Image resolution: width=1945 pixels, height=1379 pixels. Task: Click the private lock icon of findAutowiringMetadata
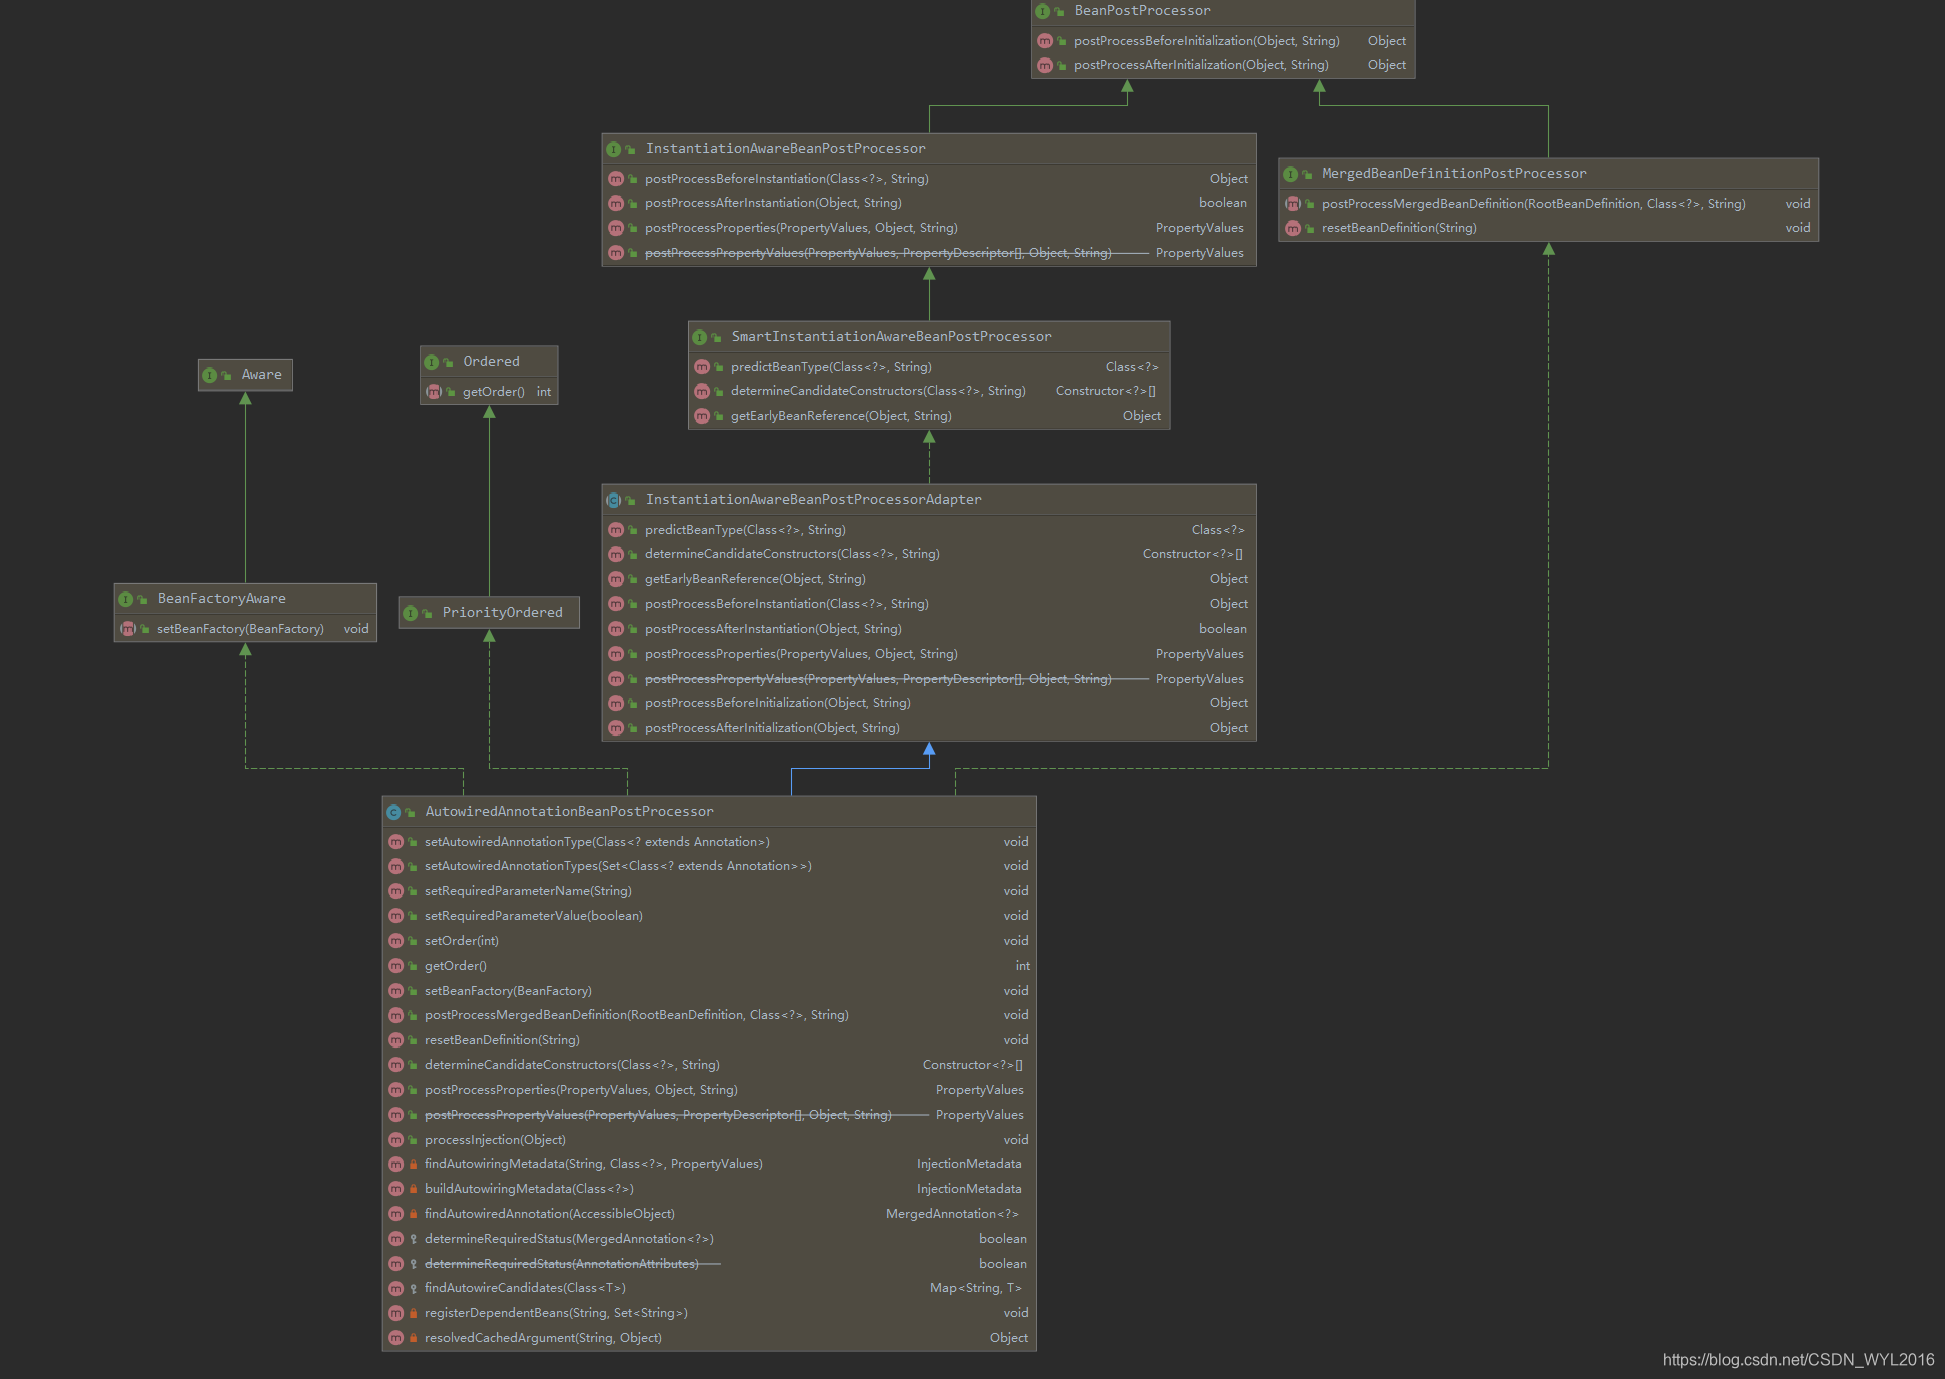413,1164
